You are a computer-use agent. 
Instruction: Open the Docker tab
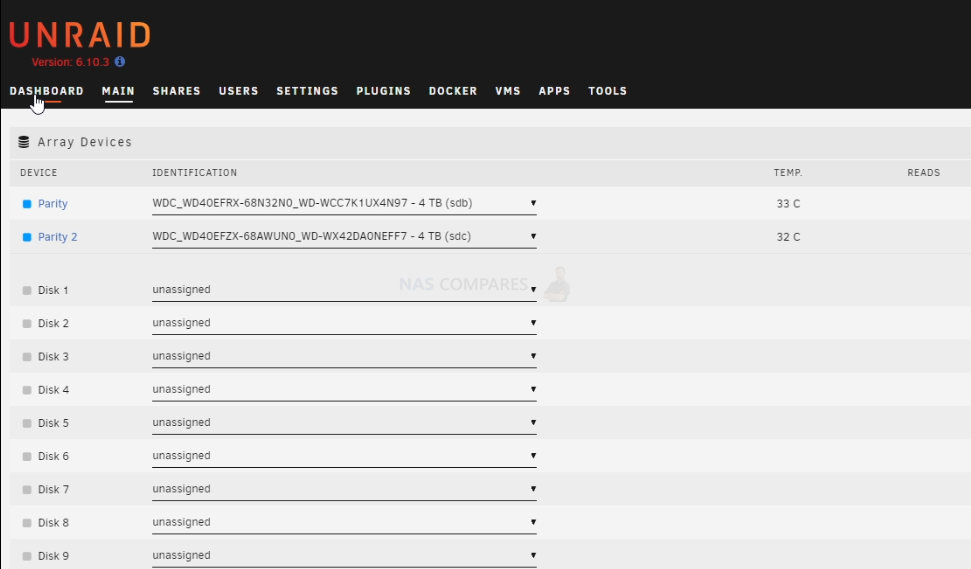point(453,91)
